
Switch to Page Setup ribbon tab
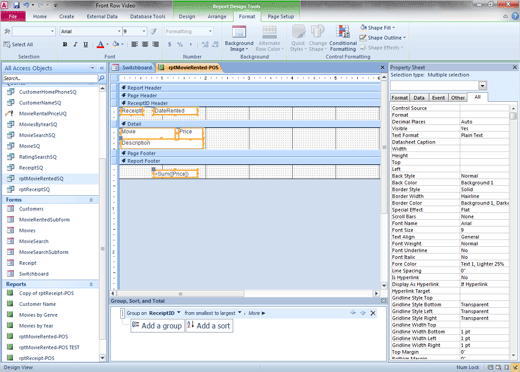281,16
